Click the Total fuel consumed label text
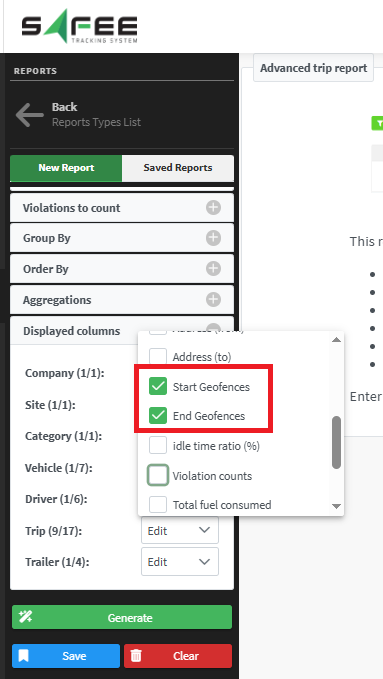 (x=222, y=505)
